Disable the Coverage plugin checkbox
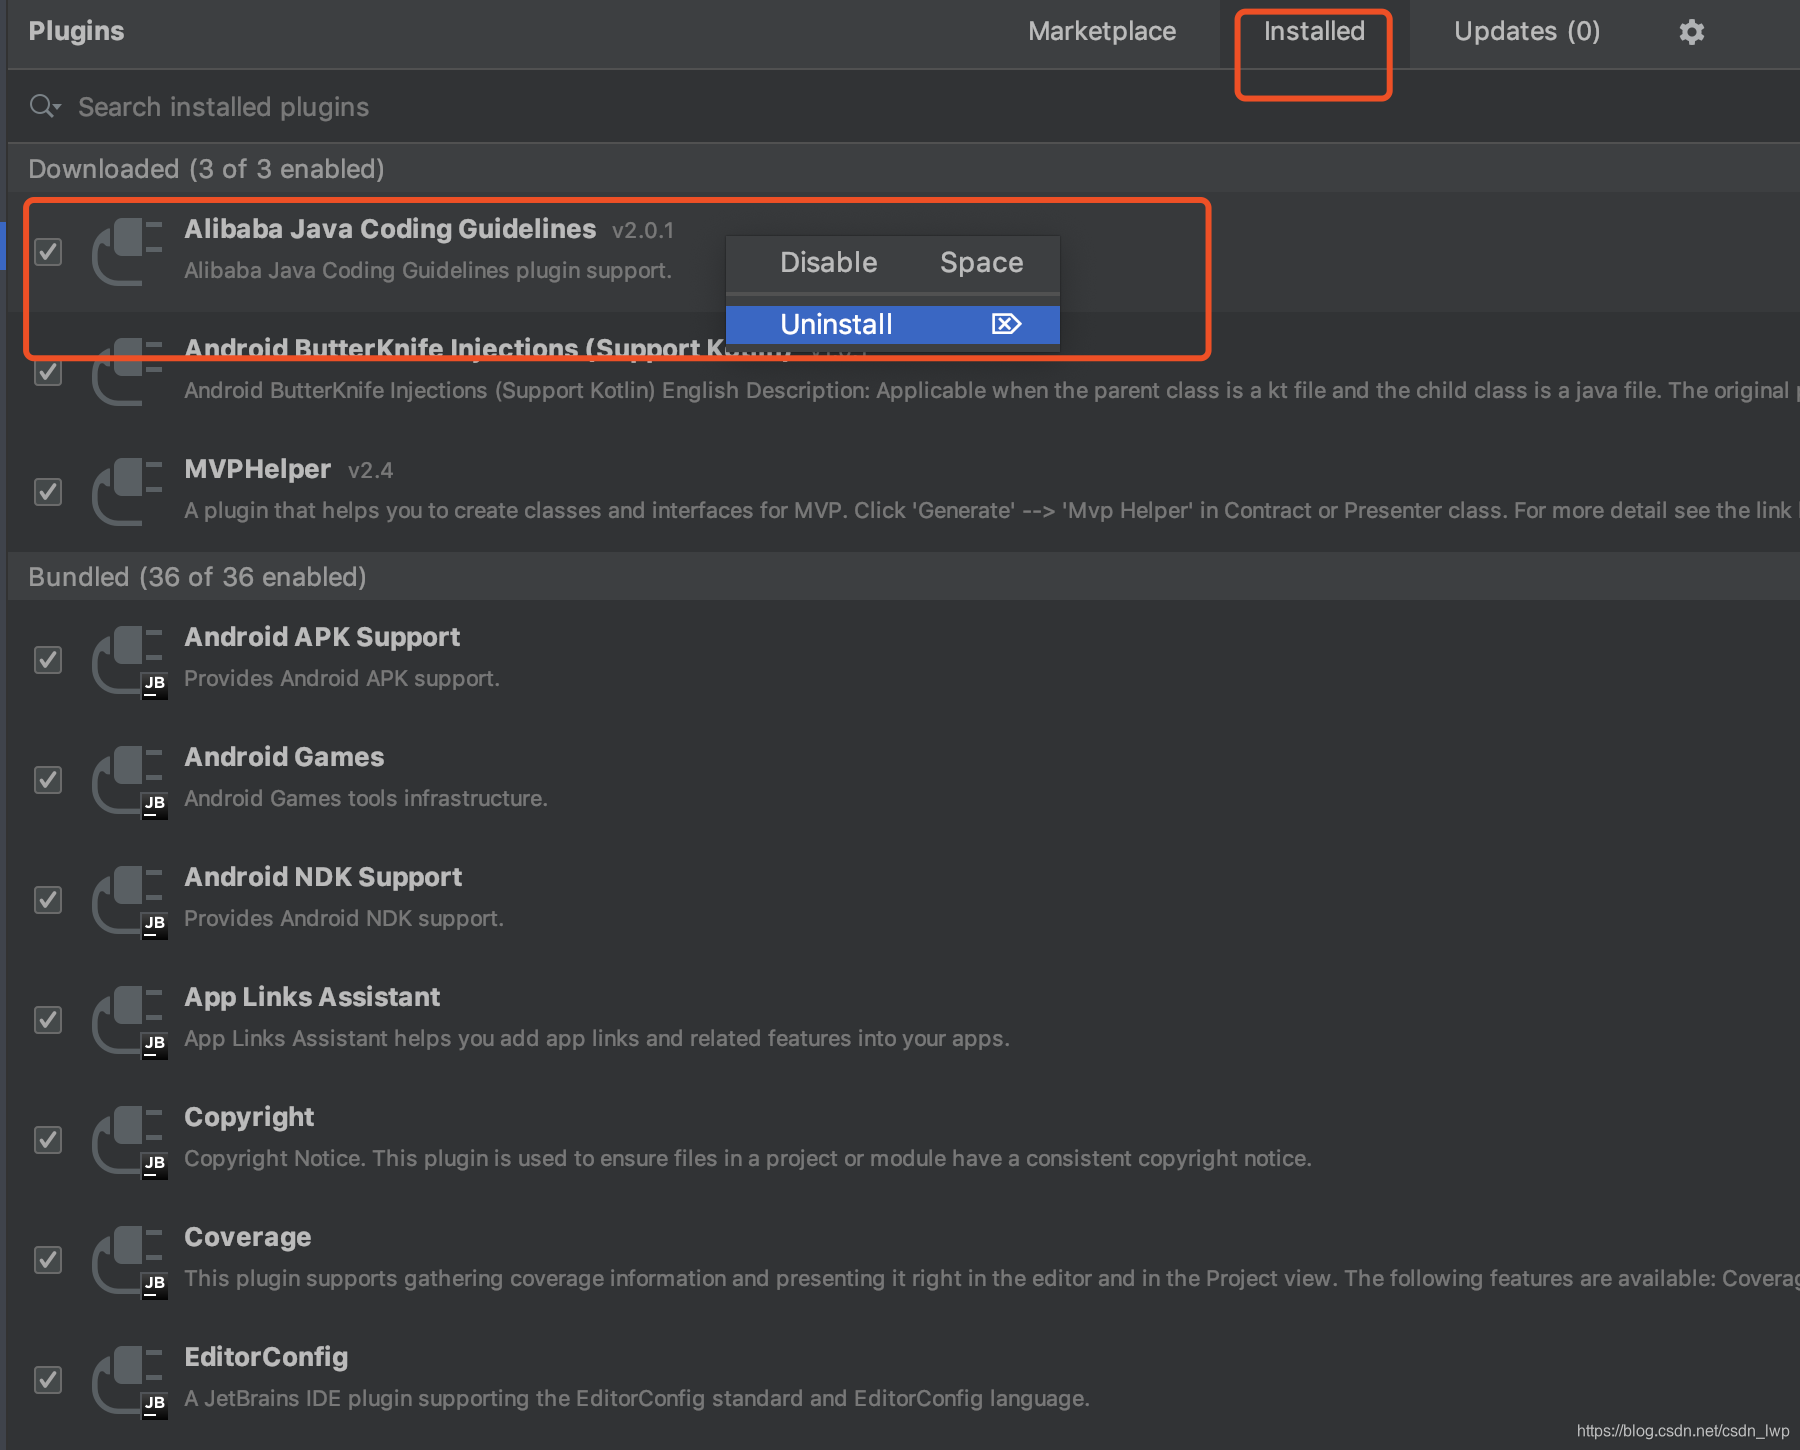1800x1450 pixels. coord(48,1260)
